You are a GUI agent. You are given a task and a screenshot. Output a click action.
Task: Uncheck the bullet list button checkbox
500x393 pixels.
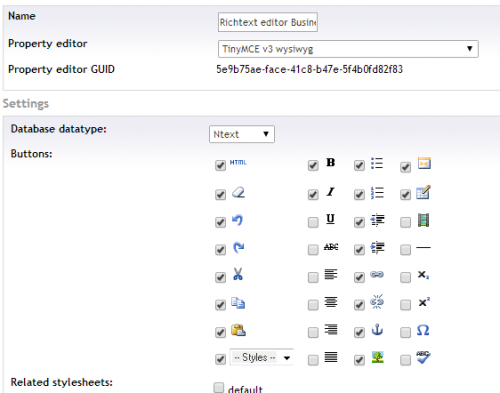coord(359,165)
